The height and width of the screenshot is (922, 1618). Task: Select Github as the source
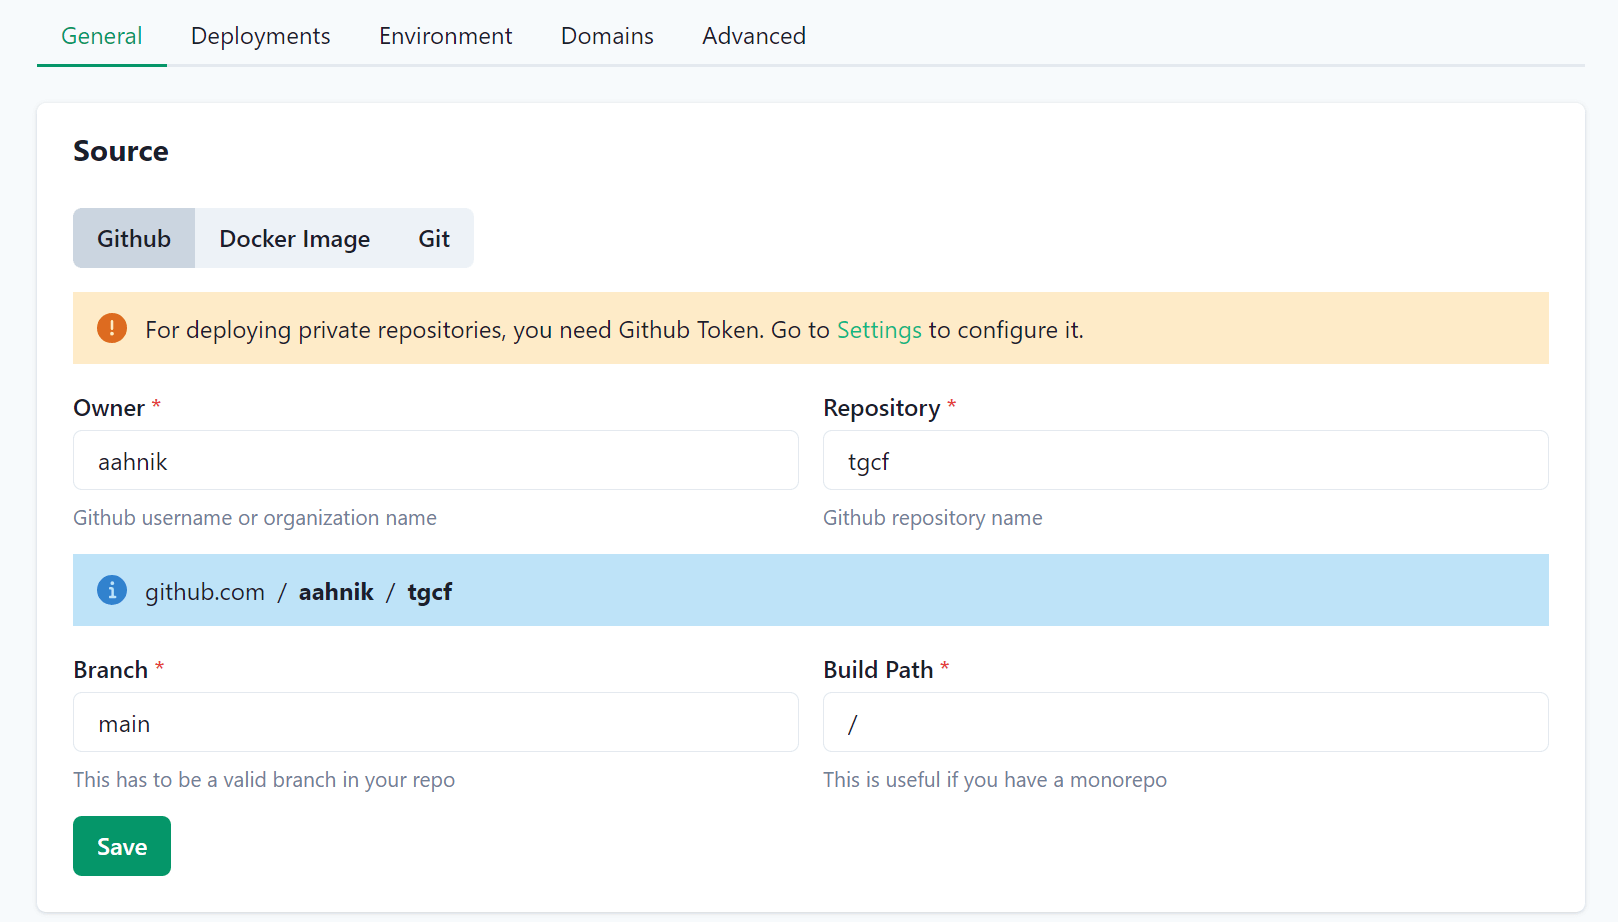click(x=134, y=238)
